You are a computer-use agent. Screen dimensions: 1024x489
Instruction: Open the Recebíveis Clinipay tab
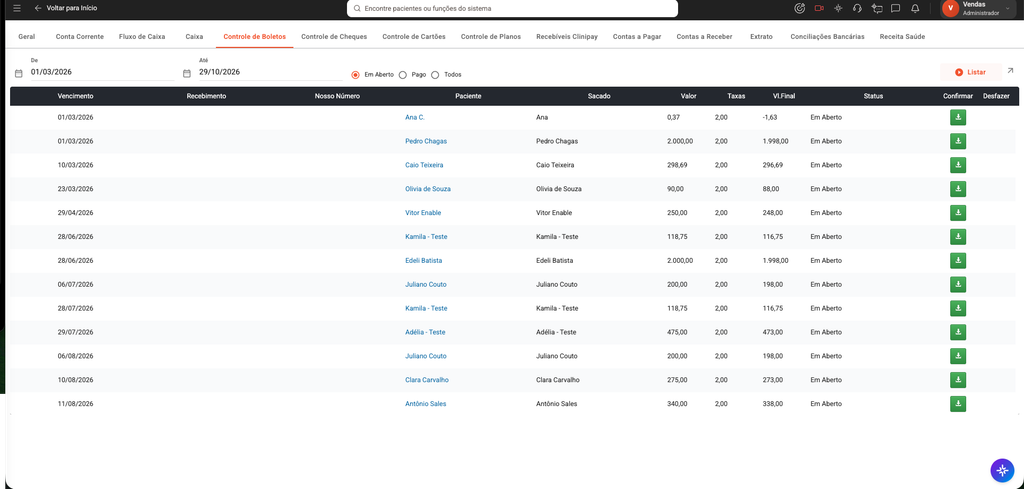(x=567, y=37)
